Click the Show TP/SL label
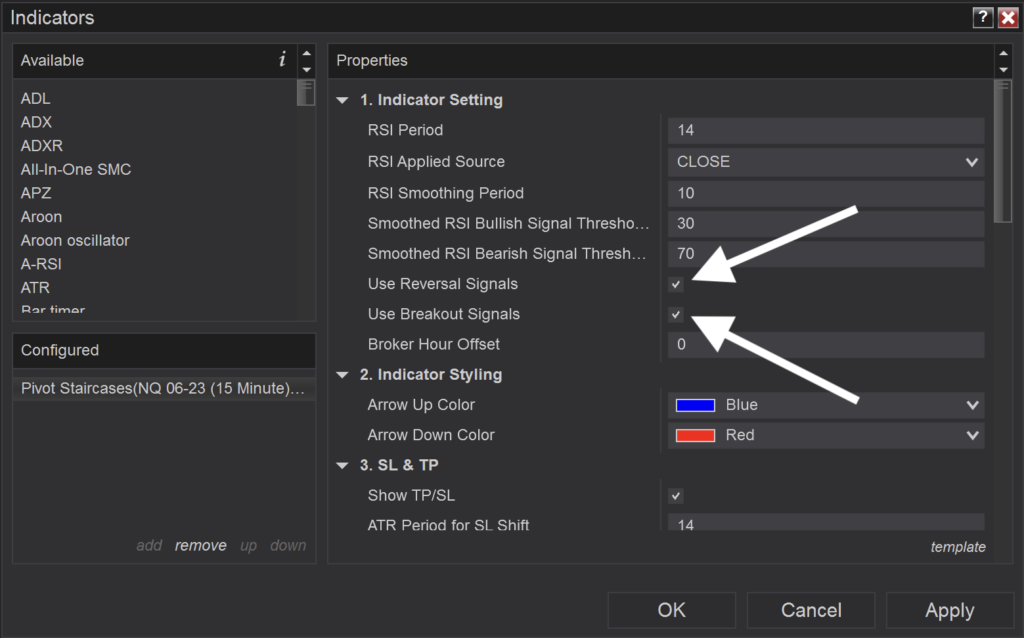1024x638 pixels. tap(411, 496)
